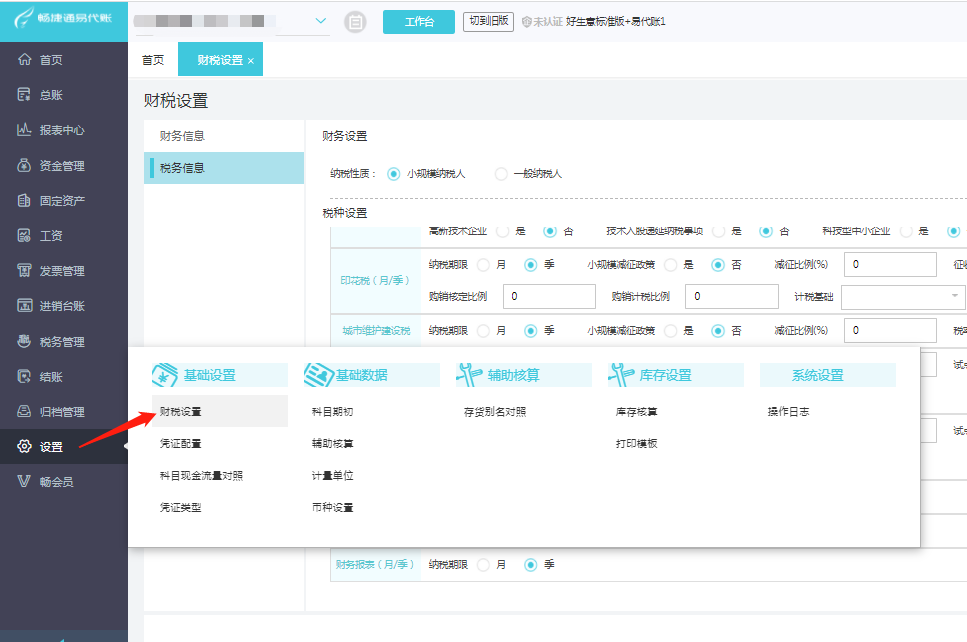
Task: Click the 购销核定比例 input field
Action: 549,297
